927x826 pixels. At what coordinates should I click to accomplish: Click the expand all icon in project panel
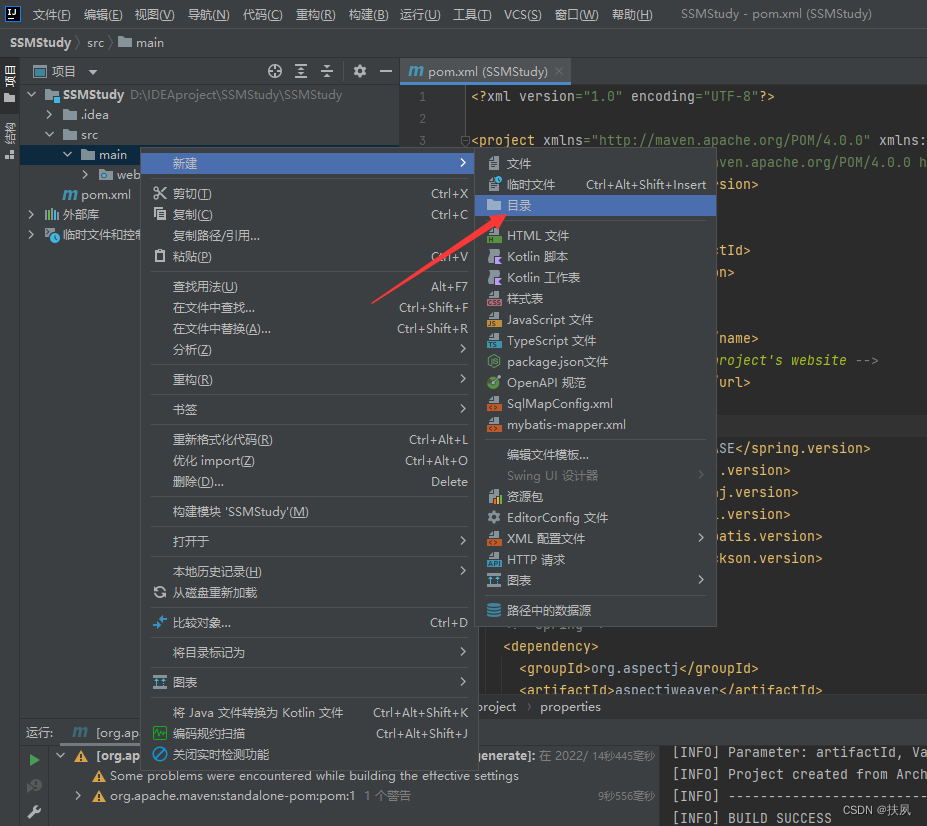coord(301,72)
